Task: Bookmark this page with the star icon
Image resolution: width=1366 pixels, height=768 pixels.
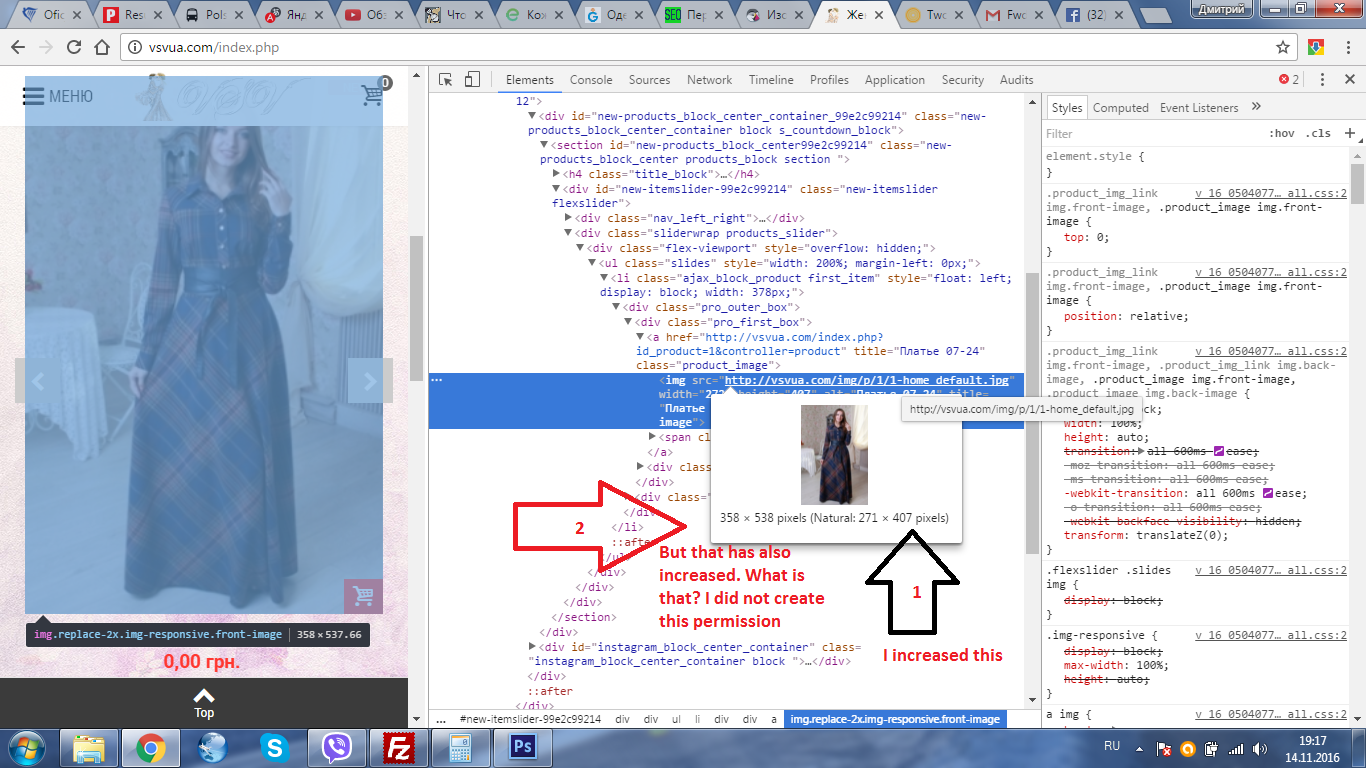Action: tap(1283, 47)
